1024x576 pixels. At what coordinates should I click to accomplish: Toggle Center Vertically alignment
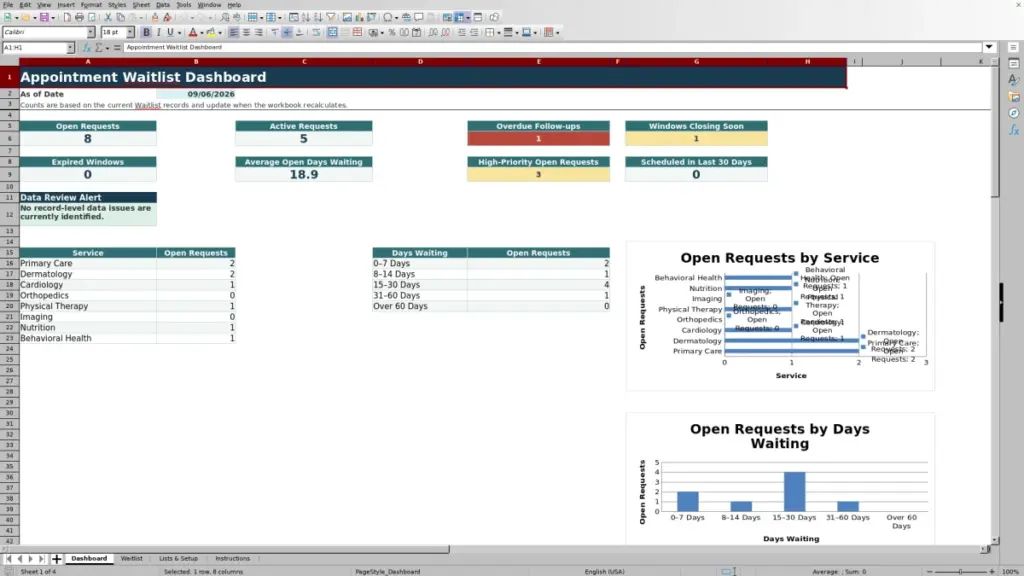point(287,32)
